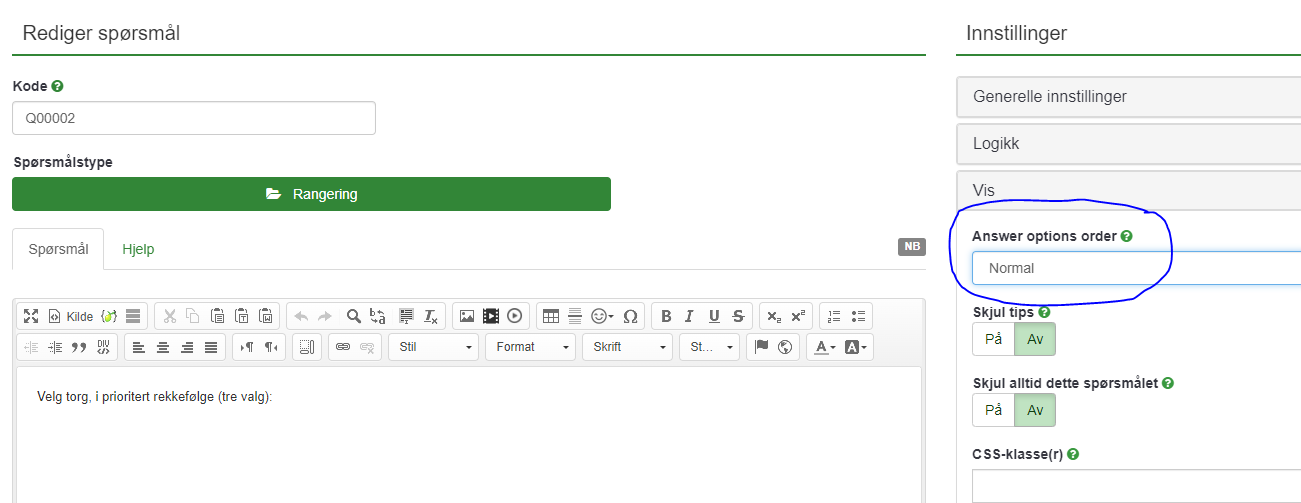The width and height of the screenshot is (1301, 503).
Task: Set text direction right-to-left
Action: pyautogui.click(x=271, y=347)
